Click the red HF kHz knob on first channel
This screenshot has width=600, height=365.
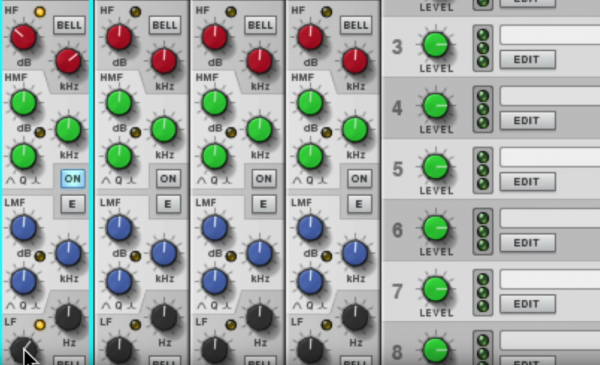[68, 61]
